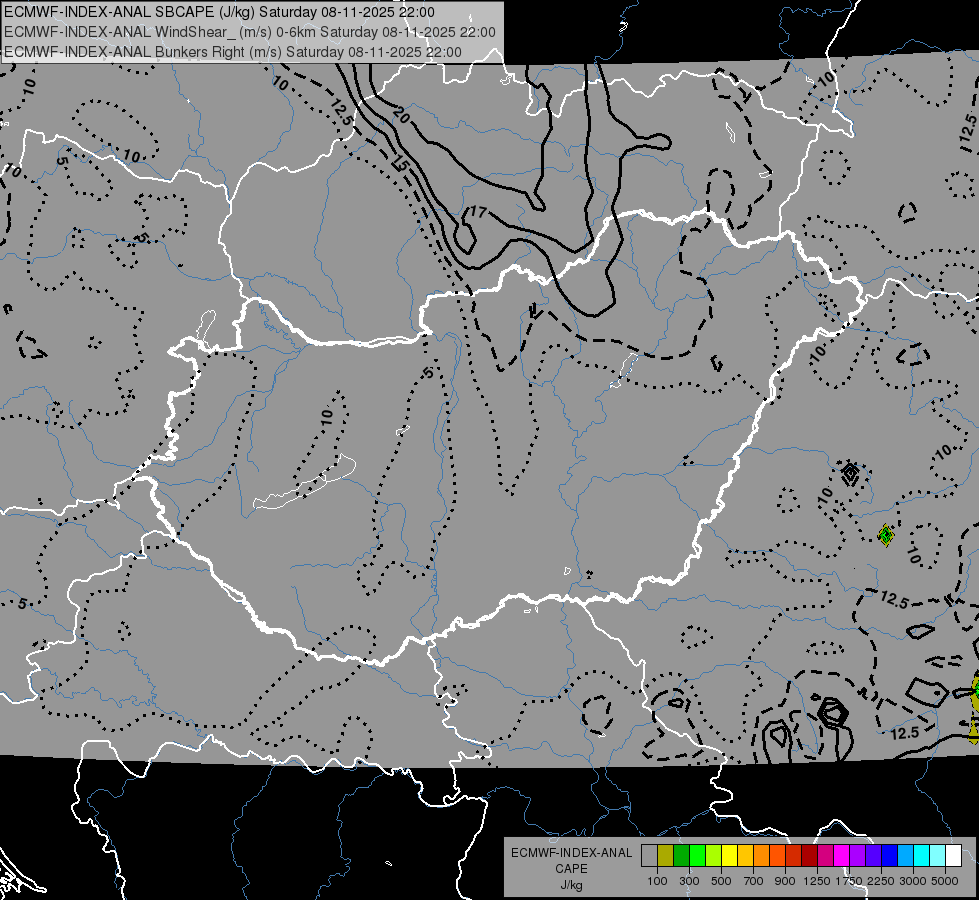Select the yellow-green legend swatch
The image size is (979, 900).
click(x=714, y=855)
